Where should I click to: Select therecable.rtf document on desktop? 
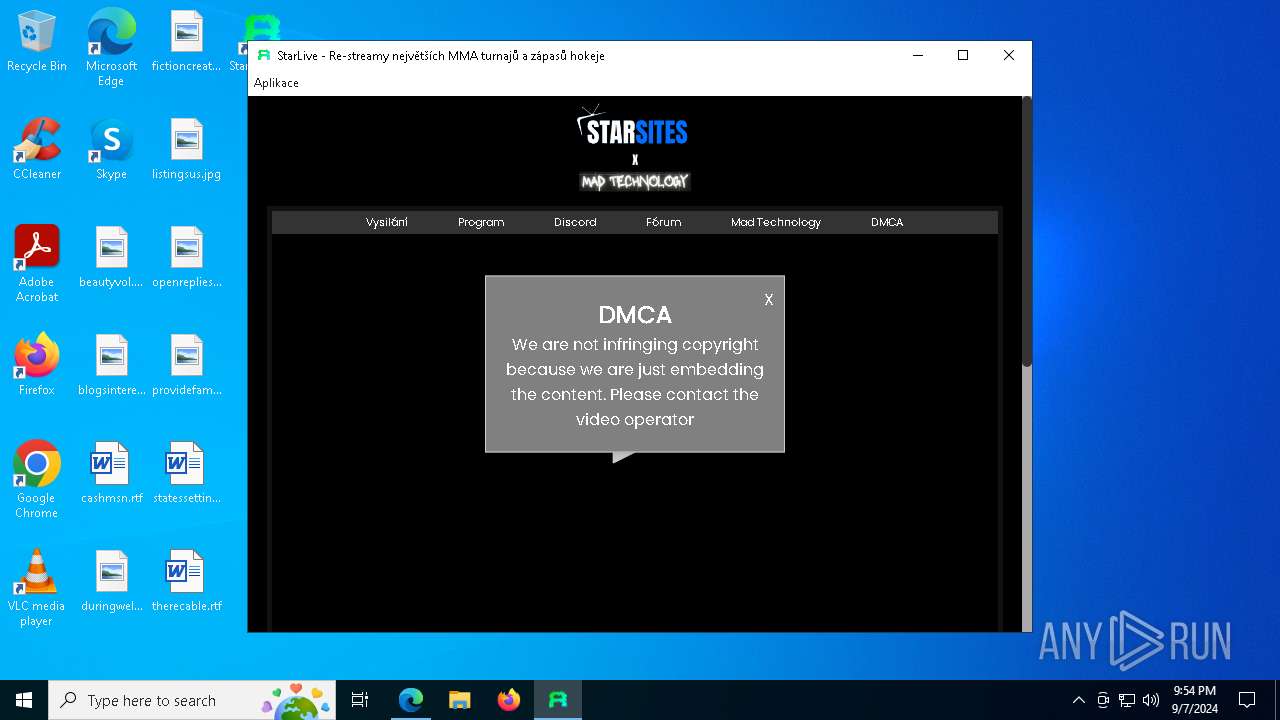[x=186, y=581]
